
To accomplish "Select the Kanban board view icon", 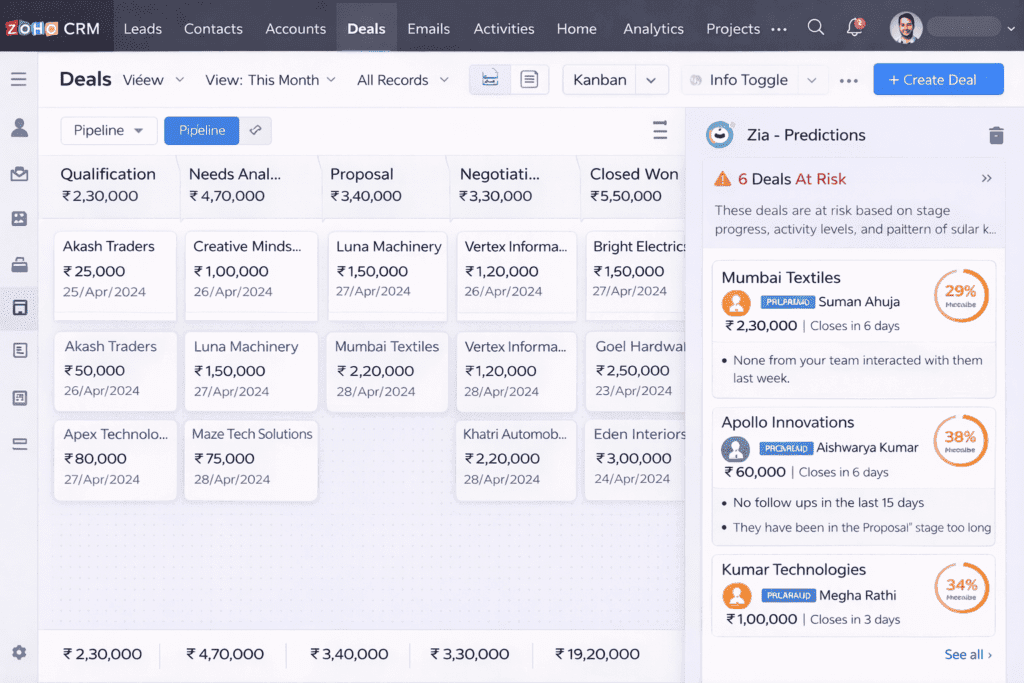I will pyautogui.click(x=489, y=78).
